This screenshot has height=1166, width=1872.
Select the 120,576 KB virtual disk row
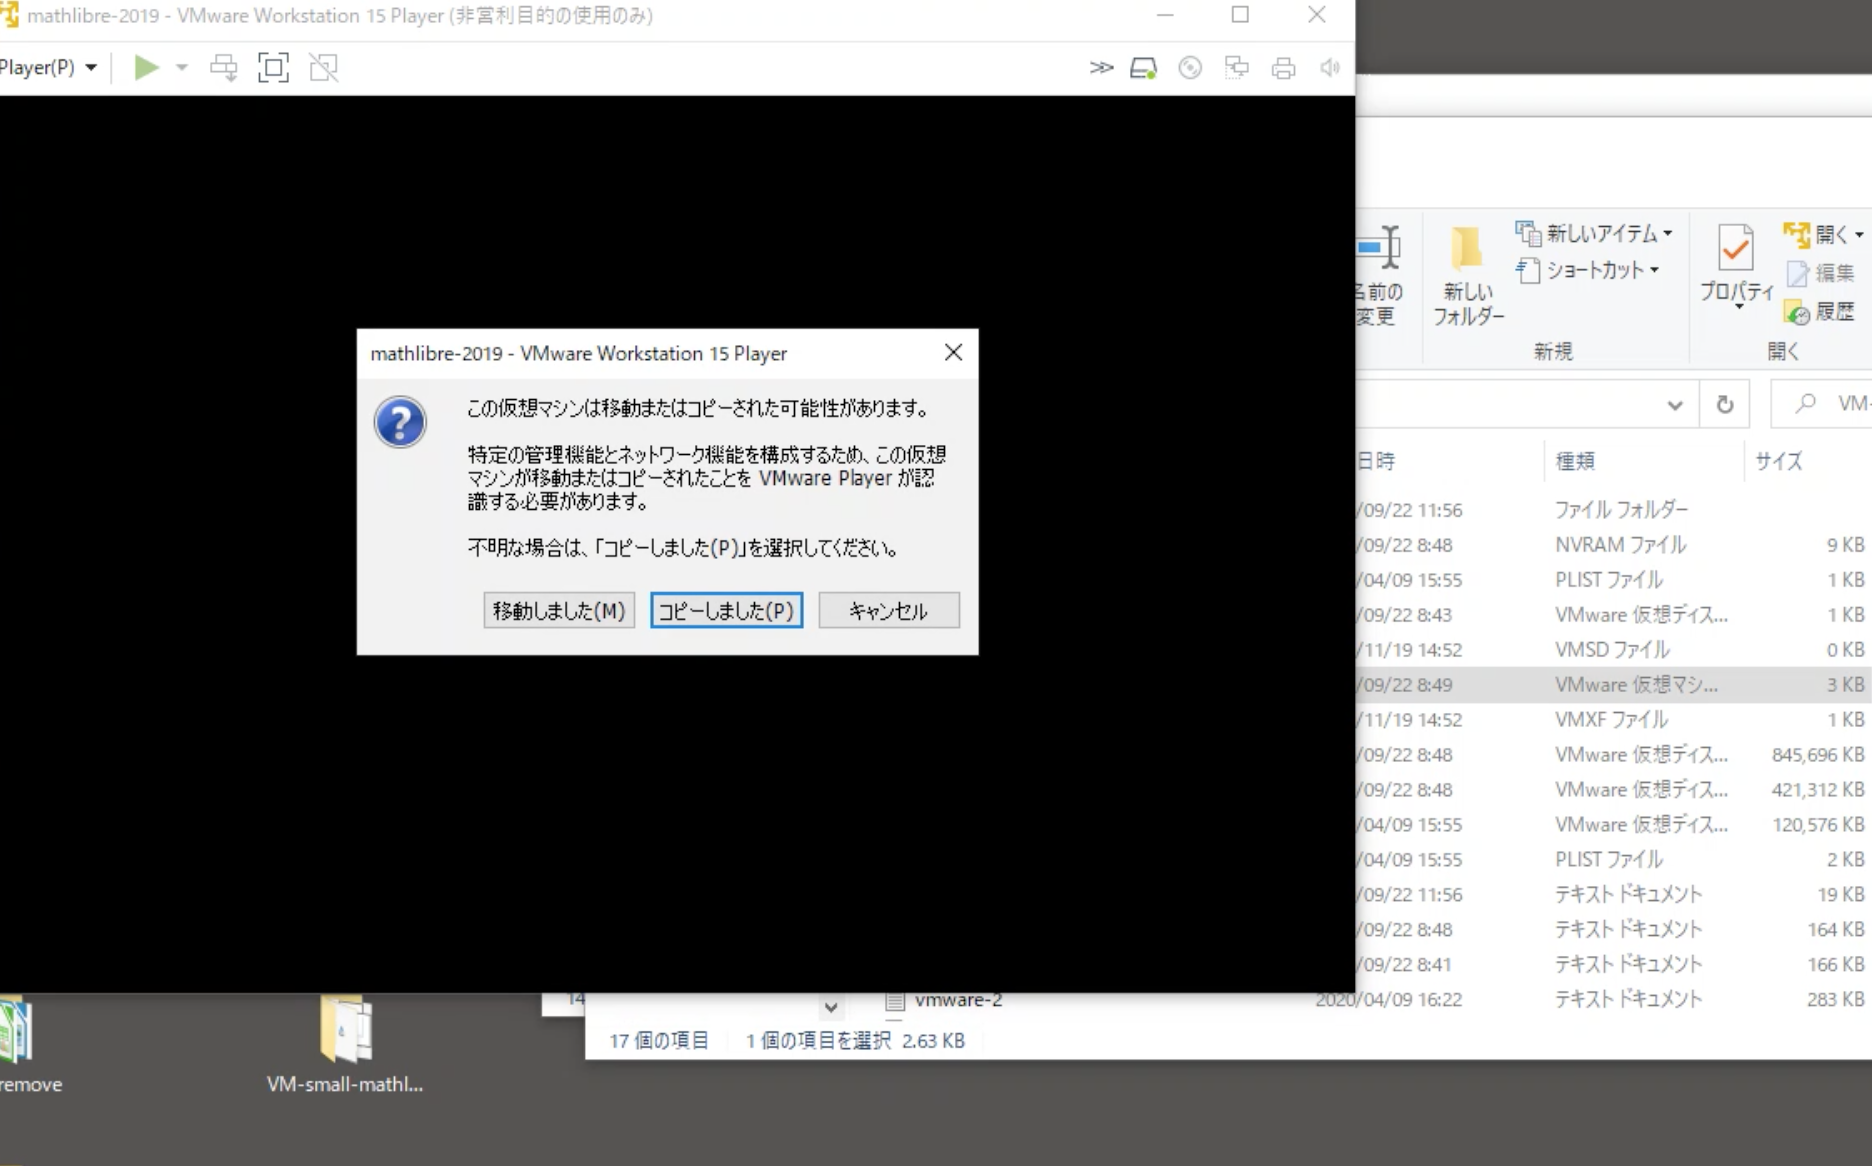coord(1614,825)
